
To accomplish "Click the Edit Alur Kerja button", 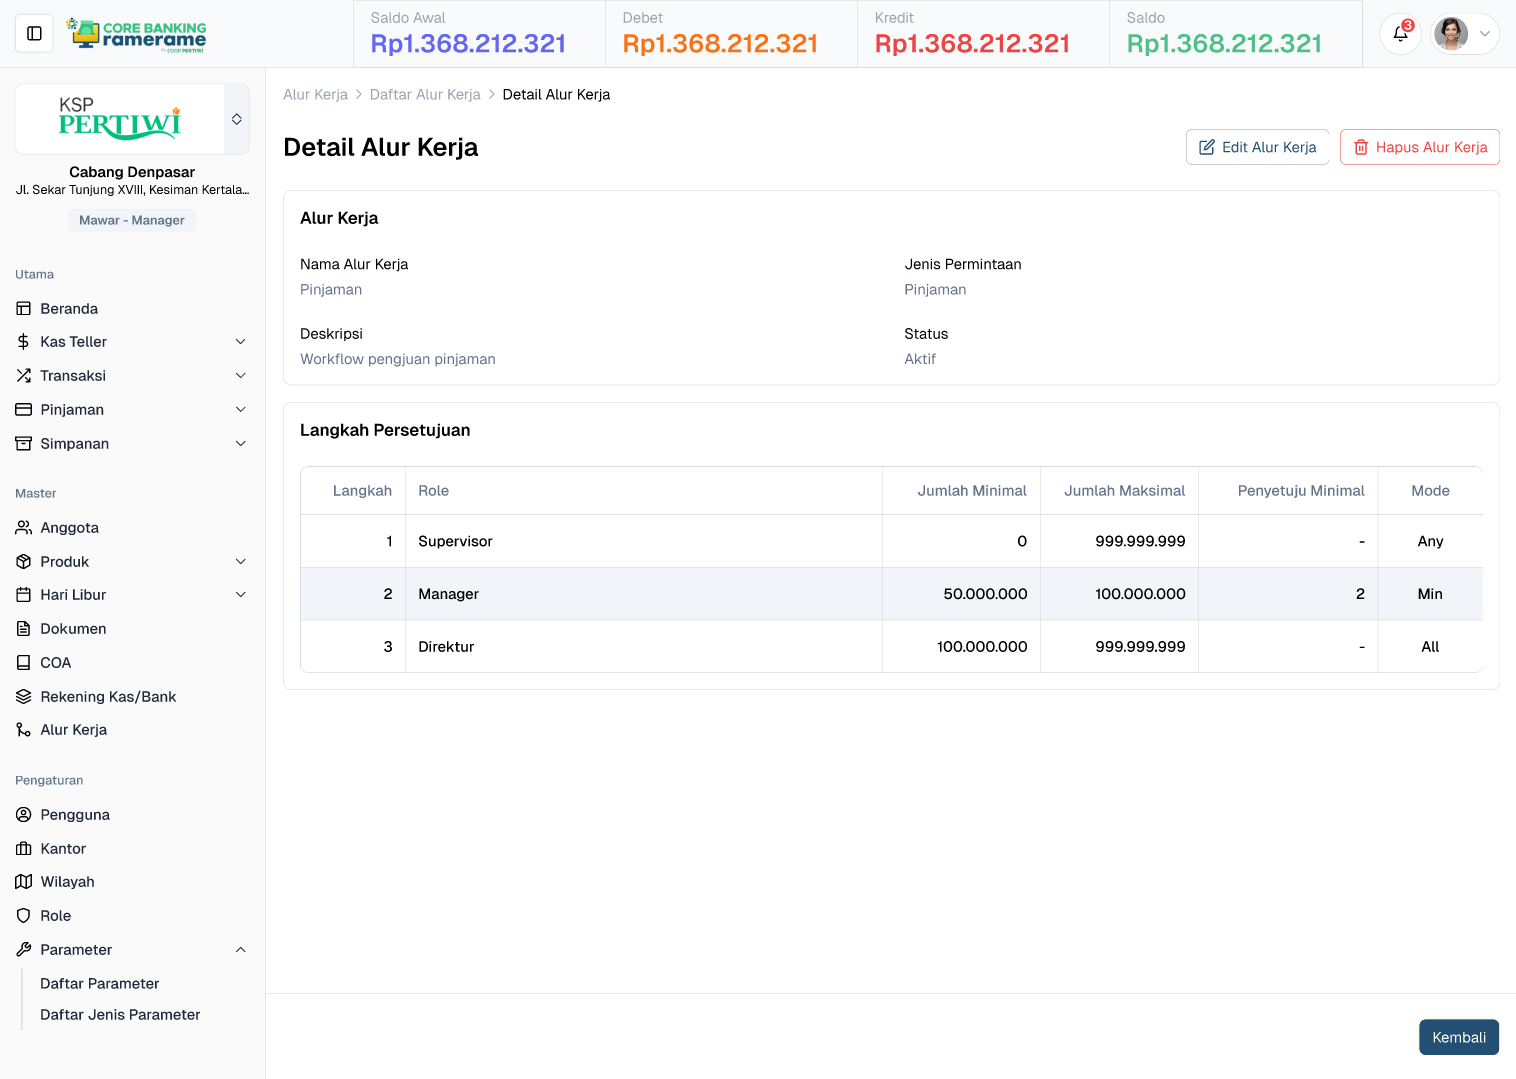I will [x=1257, y=147].
